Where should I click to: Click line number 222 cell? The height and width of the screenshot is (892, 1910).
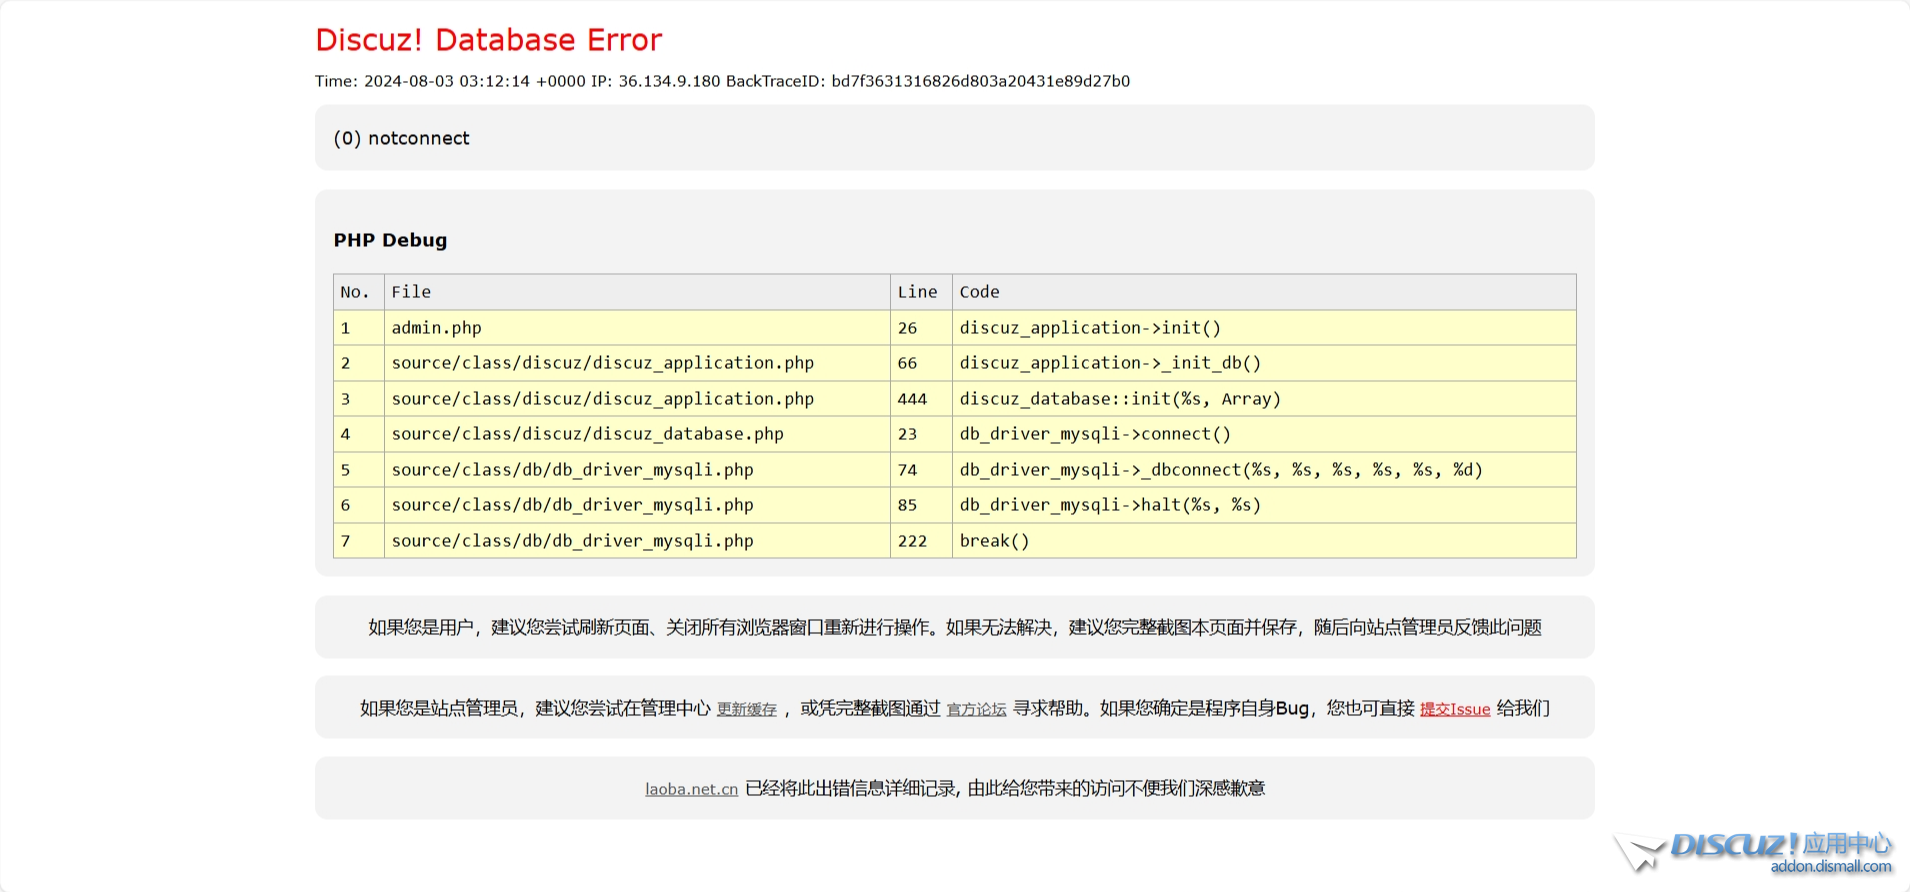click(x=921, y=541)
